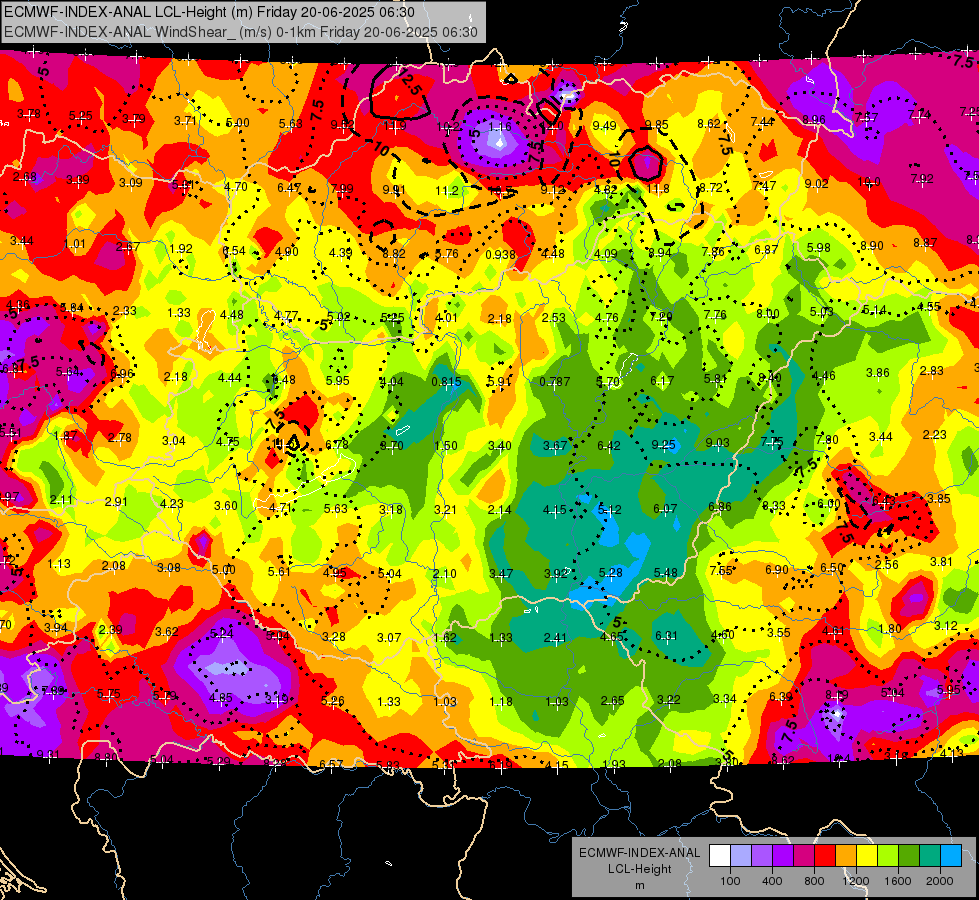Viewport: 979px width, 900px height.
Task: Click the wind shear value "2.53"
Action: click(553, 318)
